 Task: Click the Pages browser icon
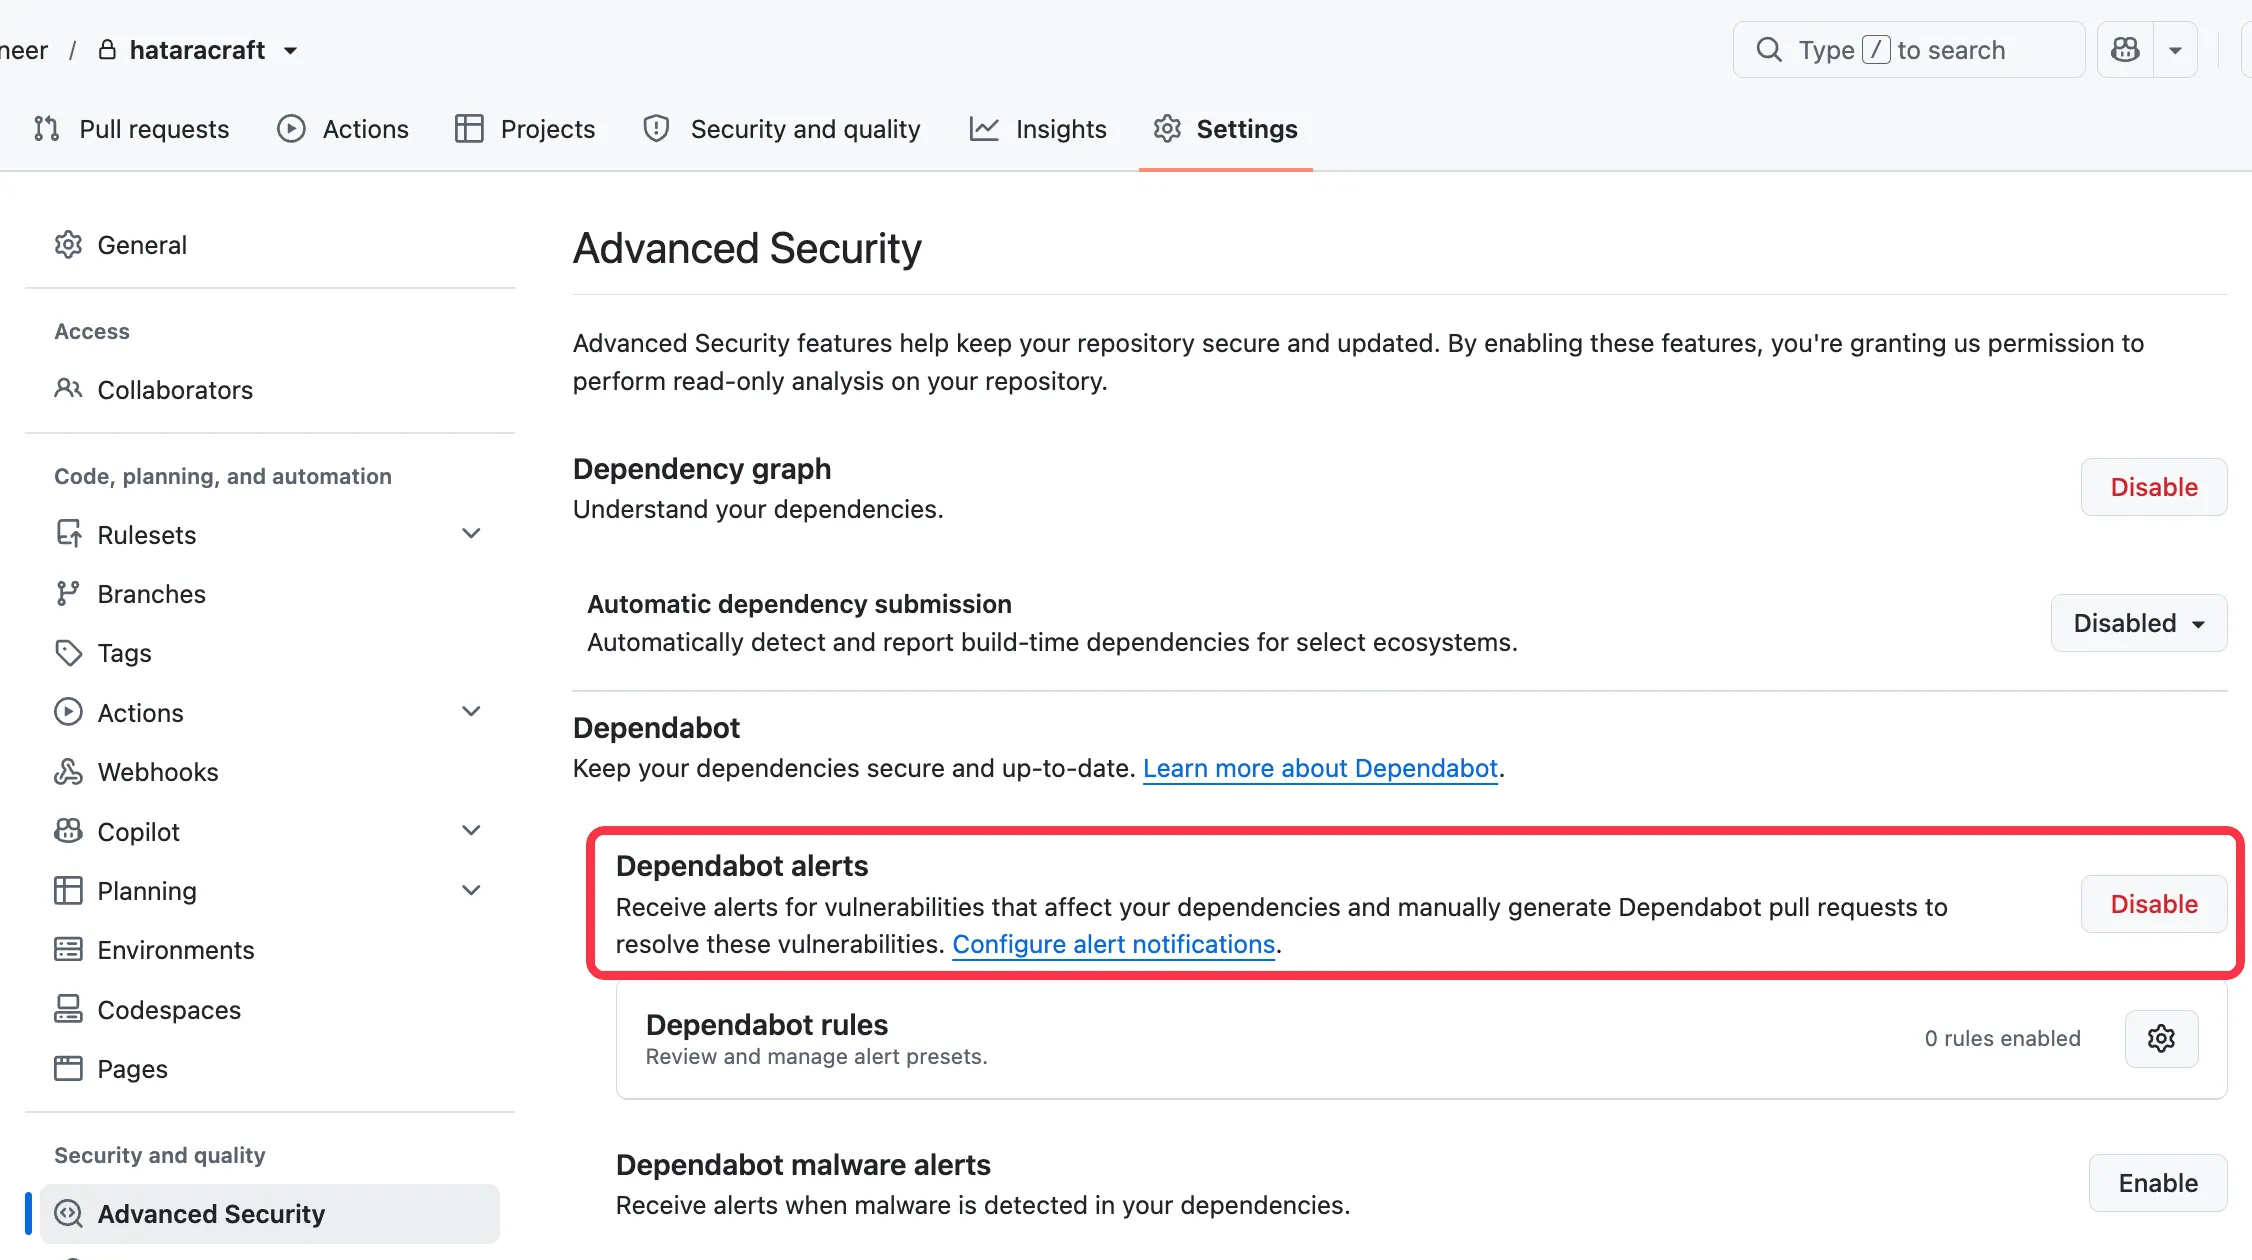(x=68, y=1068)
